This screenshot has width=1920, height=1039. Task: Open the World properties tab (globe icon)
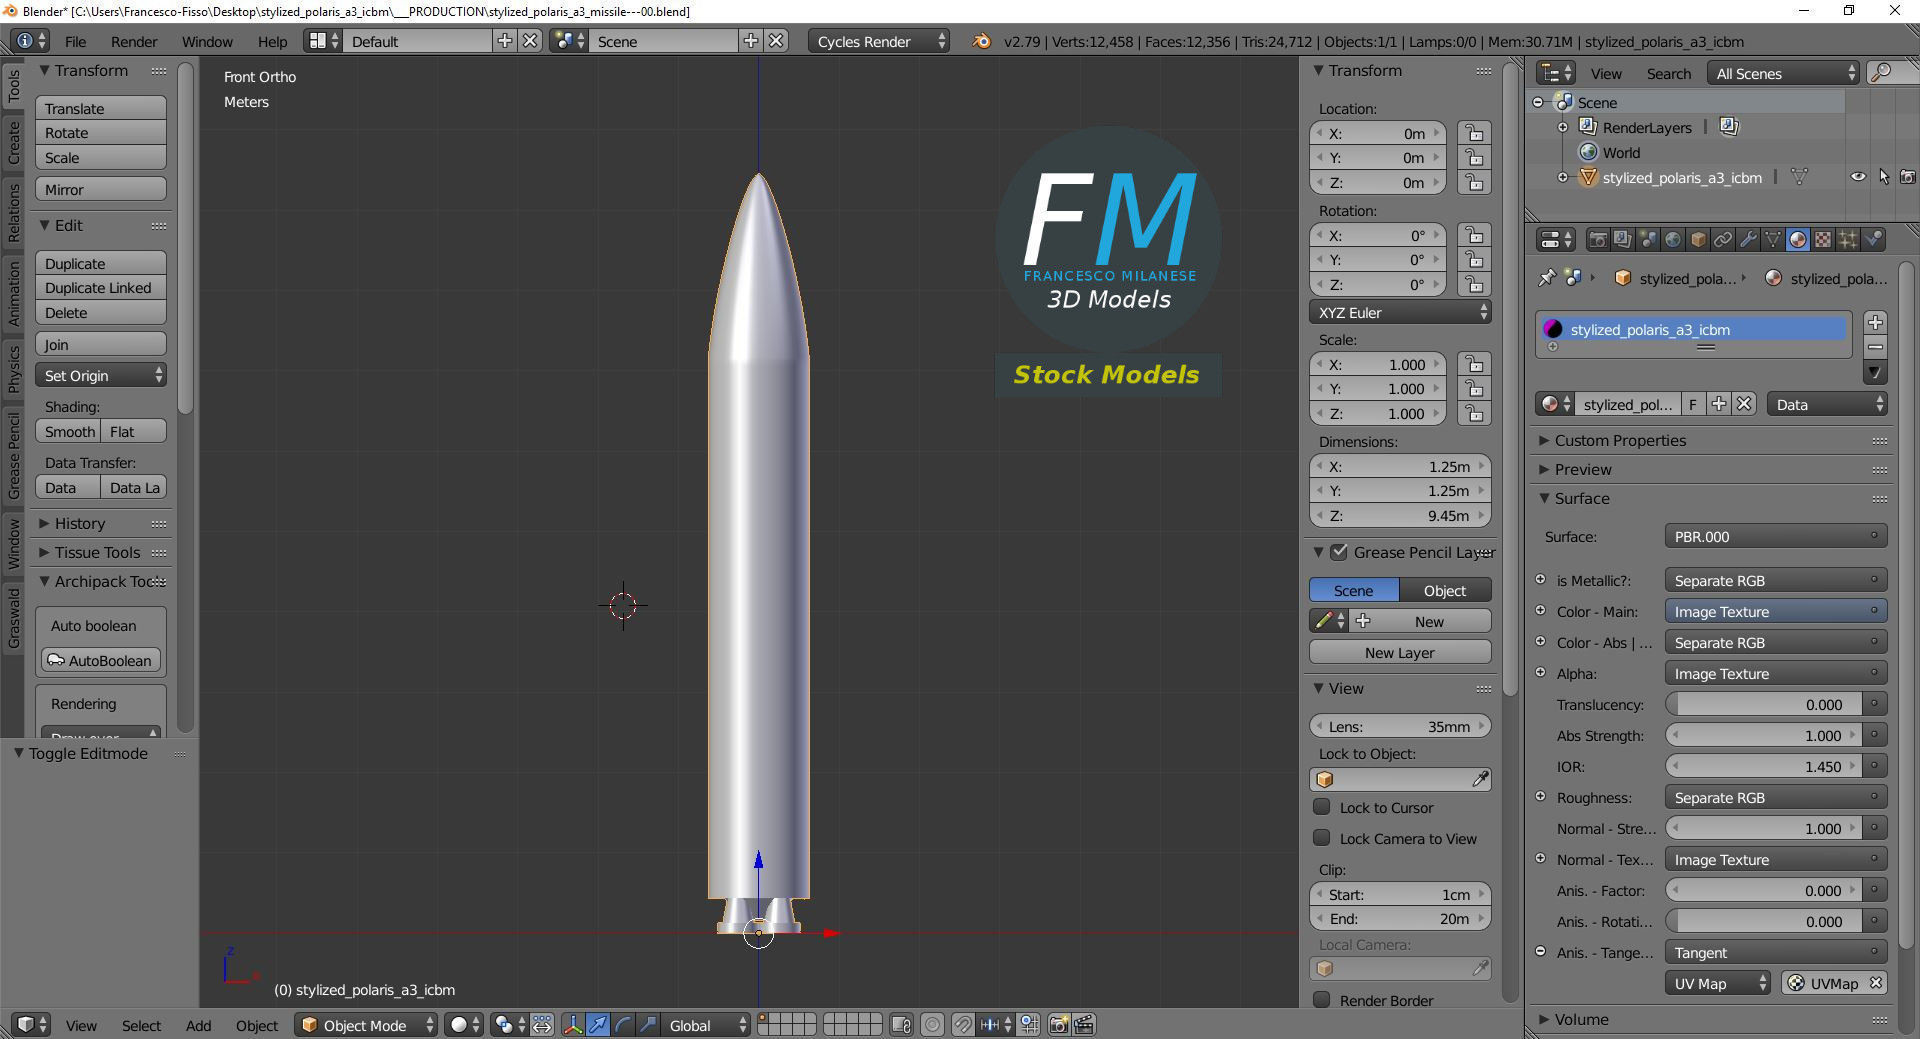tap(1673, 240)
